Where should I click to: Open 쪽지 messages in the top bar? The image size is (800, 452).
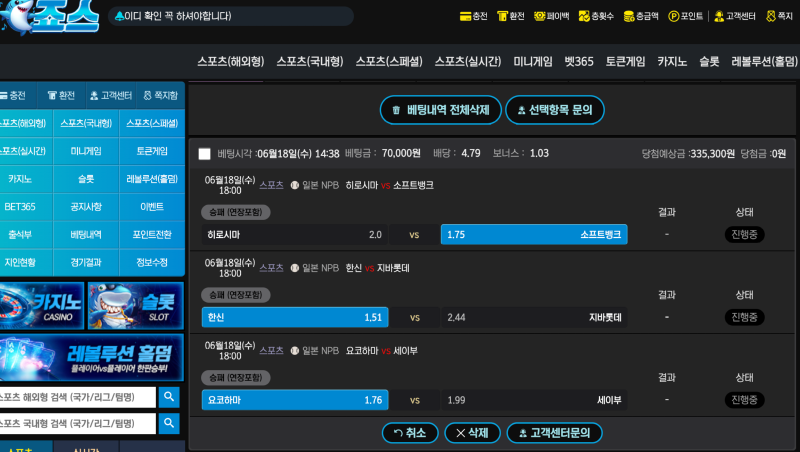(770, 16)
